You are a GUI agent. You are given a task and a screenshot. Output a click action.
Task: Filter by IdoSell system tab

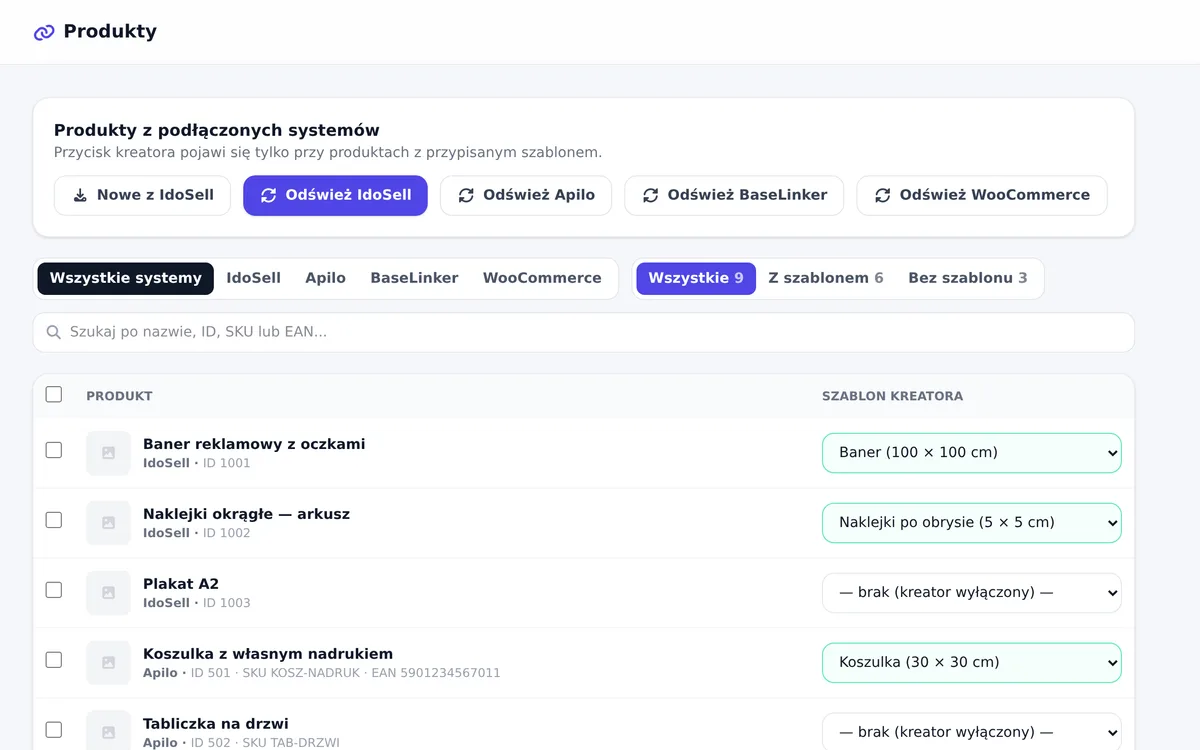coord(254,279)
